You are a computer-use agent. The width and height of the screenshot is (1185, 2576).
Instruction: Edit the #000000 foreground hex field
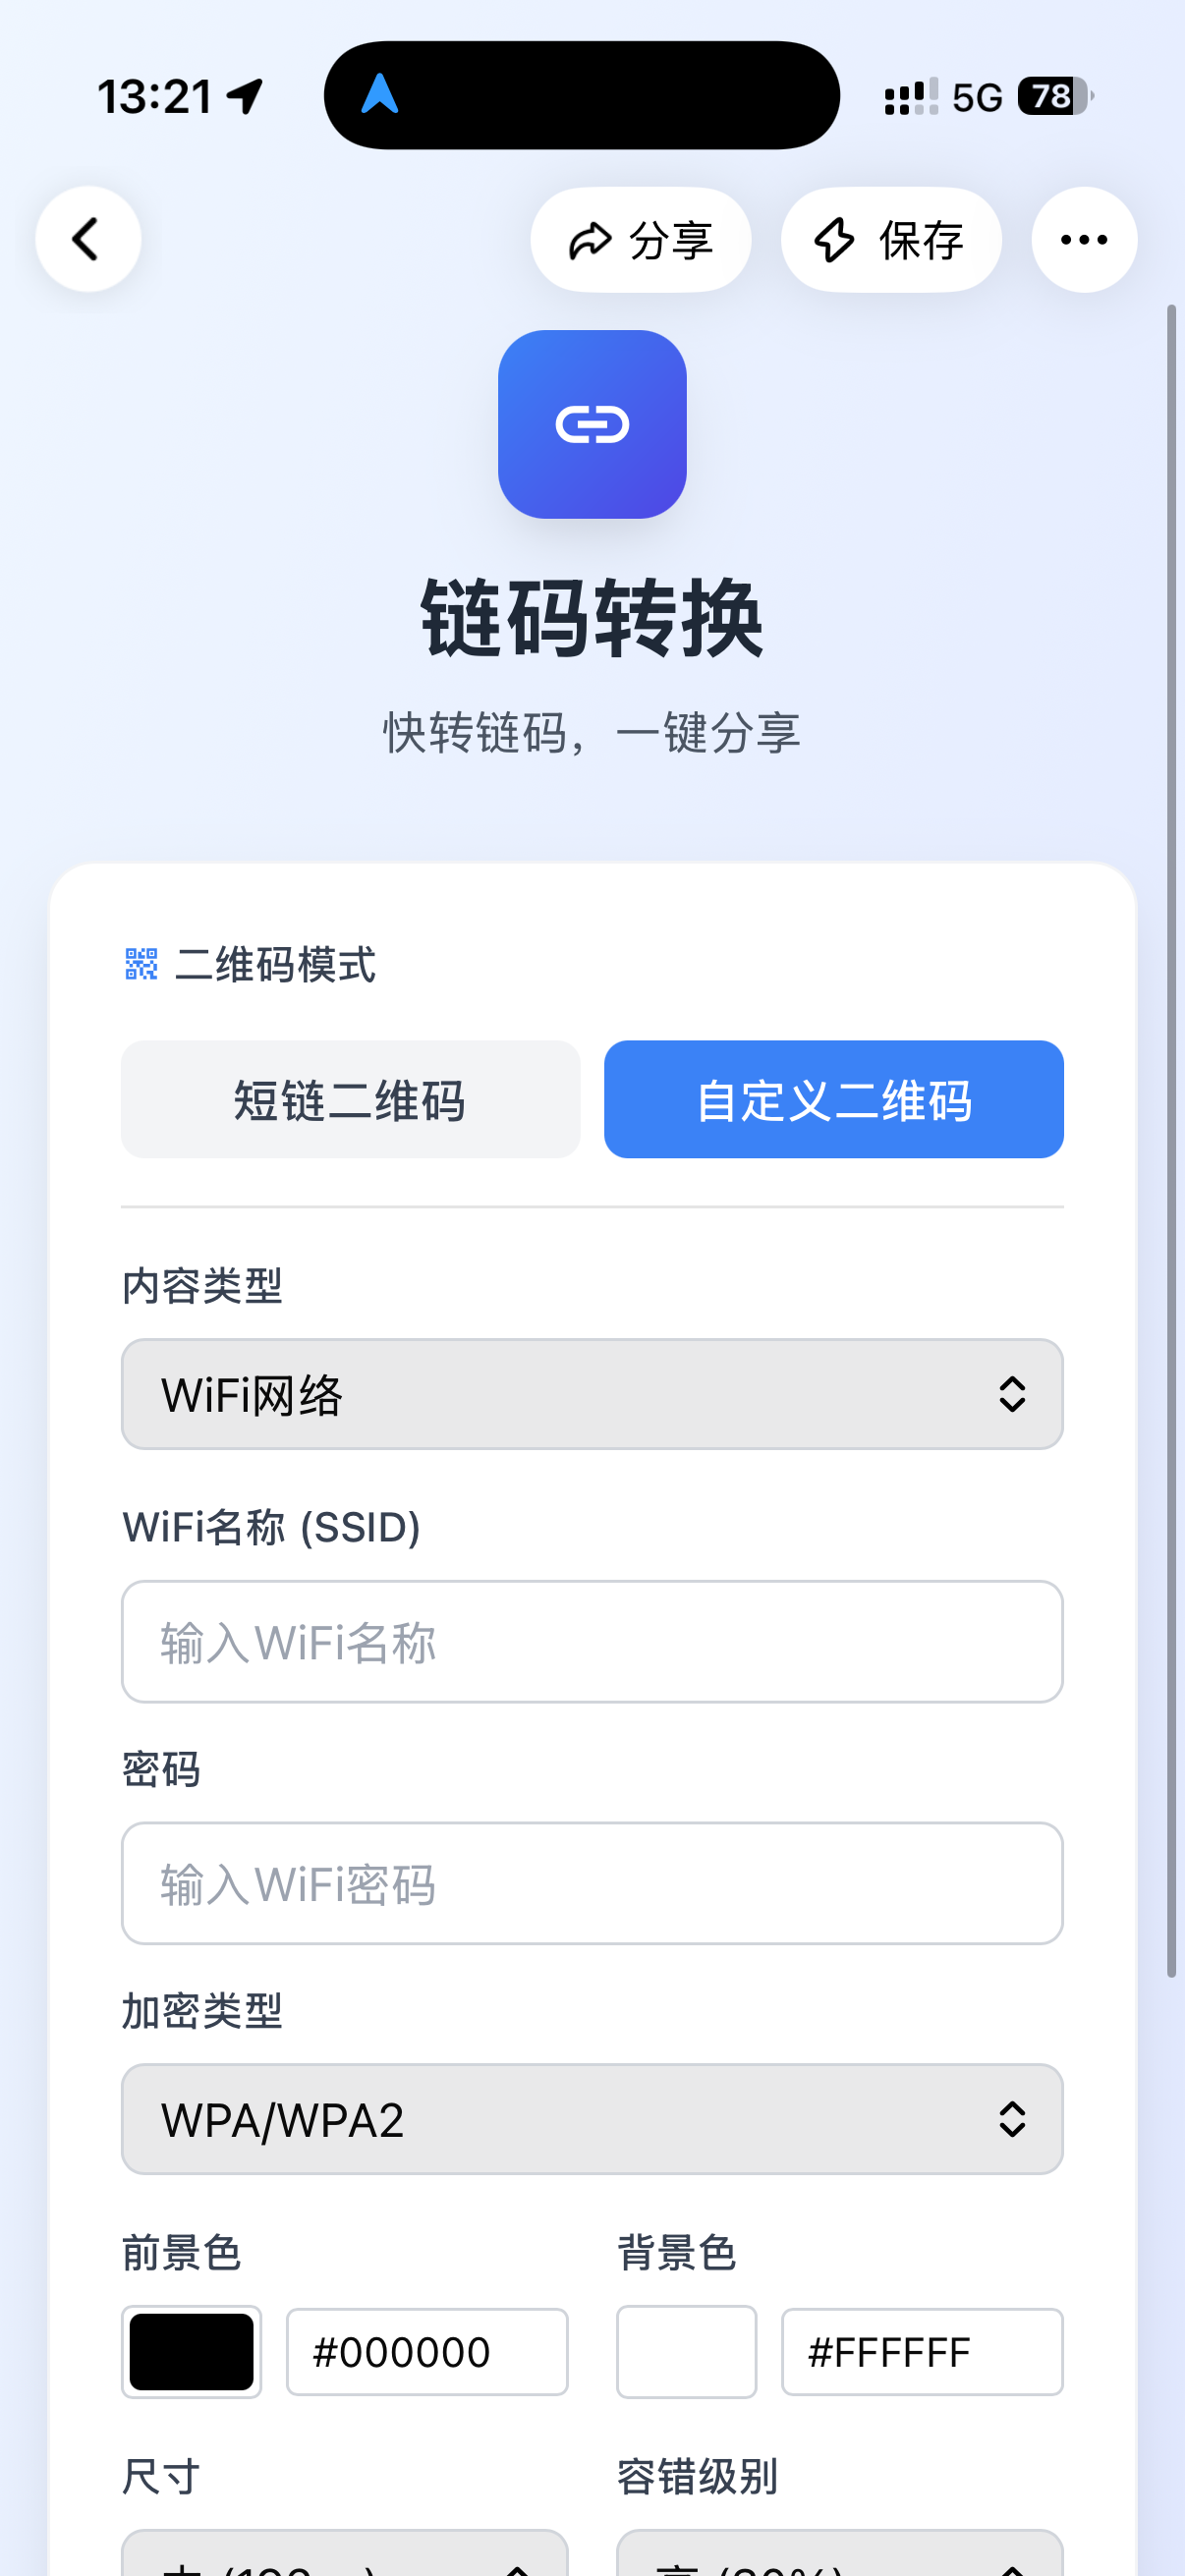pos(427,2351)
